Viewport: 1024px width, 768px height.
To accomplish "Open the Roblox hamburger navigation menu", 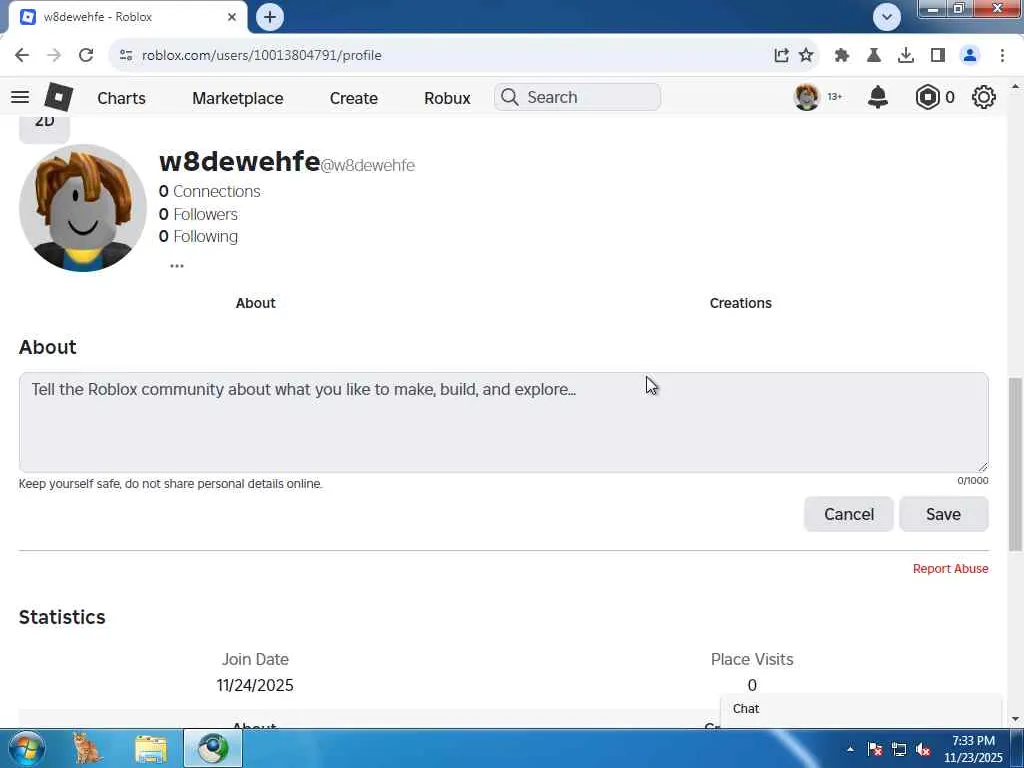I will click(20, 97).
